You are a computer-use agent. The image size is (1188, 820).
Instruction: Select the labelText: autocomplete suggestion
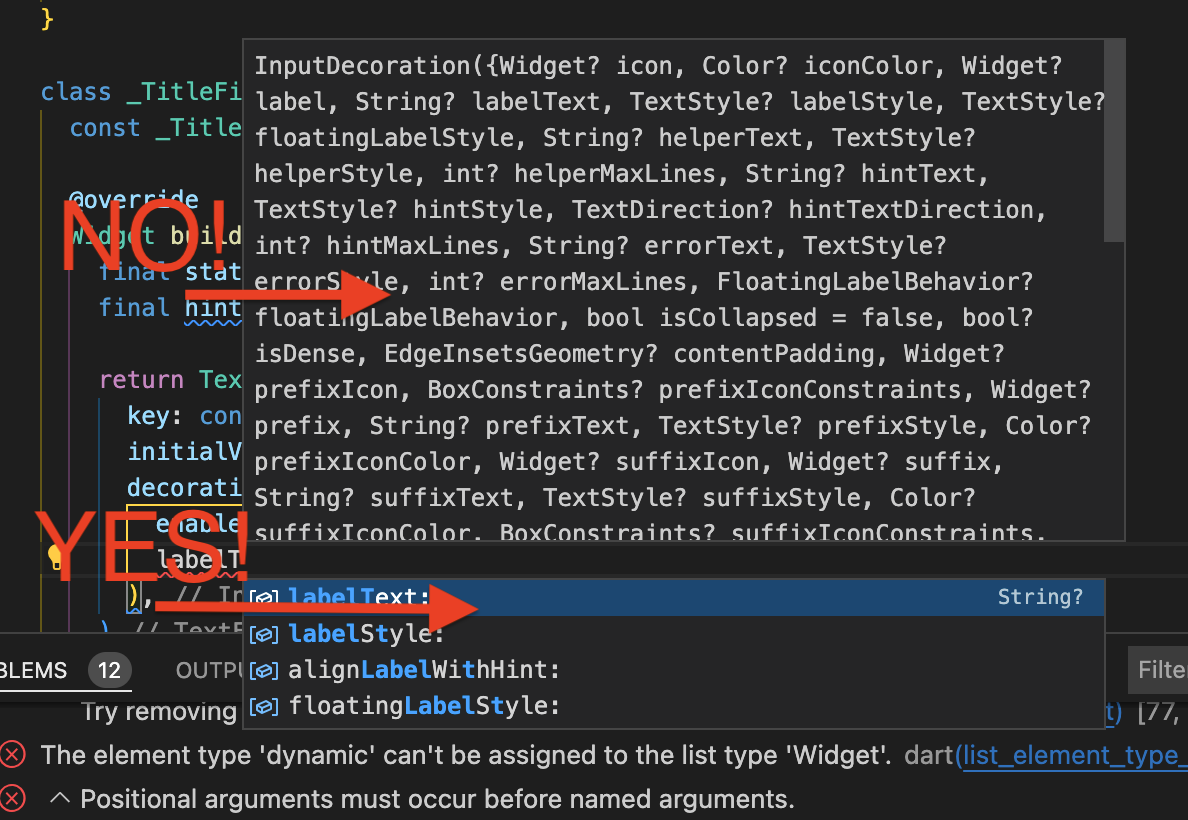coord(674,597)
